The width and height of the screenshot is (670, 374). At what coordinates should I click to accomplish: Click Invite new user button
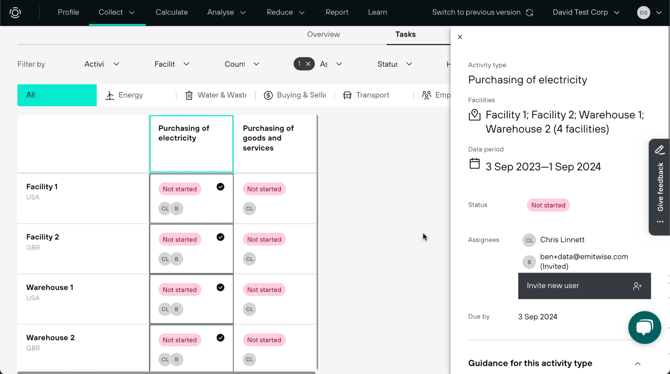click(585, 286)
